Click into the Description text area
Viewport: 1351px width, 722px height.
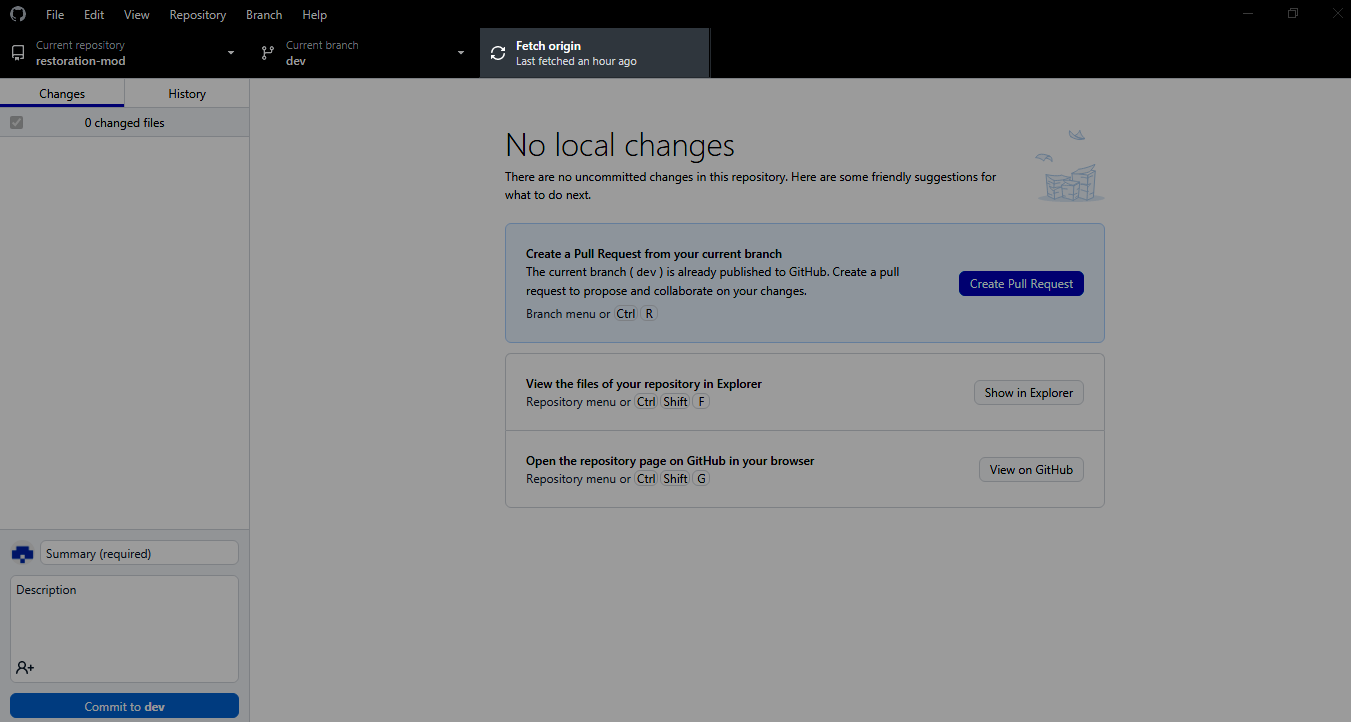coord(124,620)
